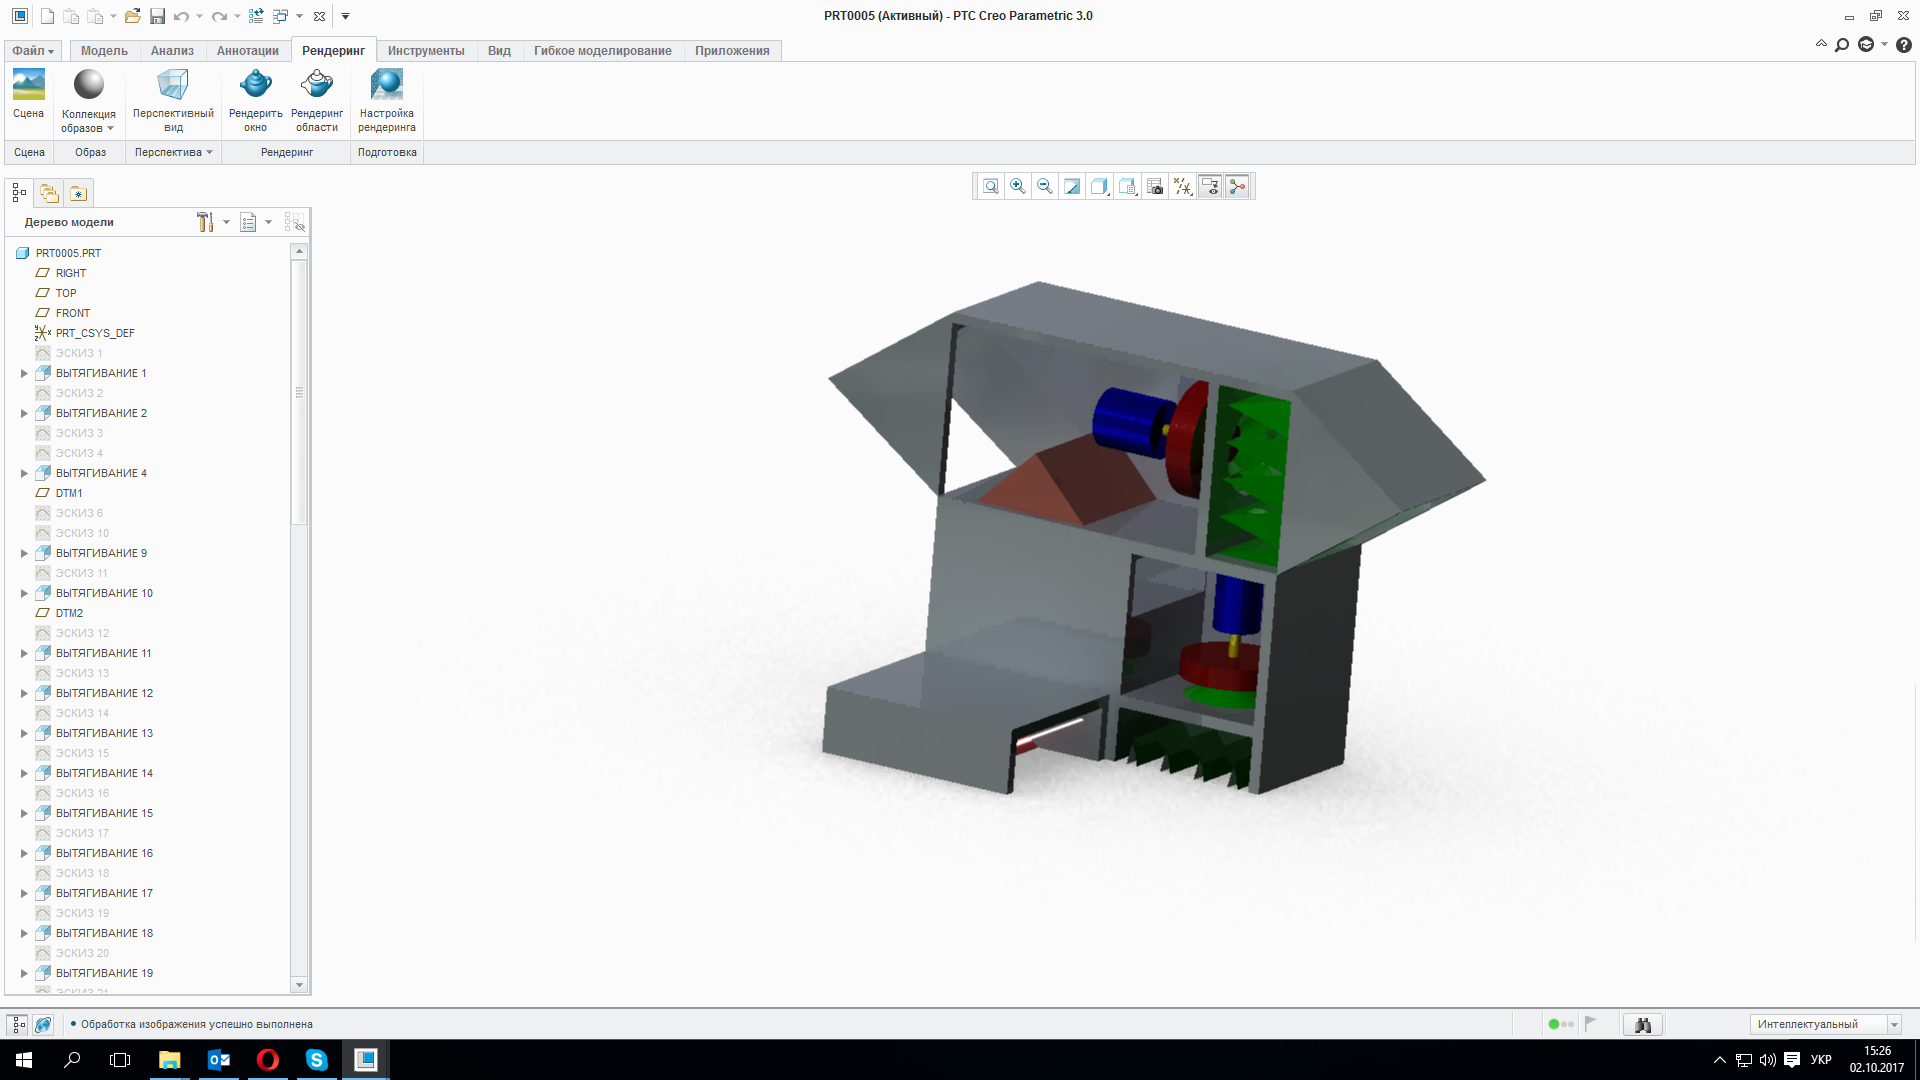The height and width of the screenshot is (1080, 1920).
Task: Select the Model Tree navigator tab
Action: click(x=19, y=193)
